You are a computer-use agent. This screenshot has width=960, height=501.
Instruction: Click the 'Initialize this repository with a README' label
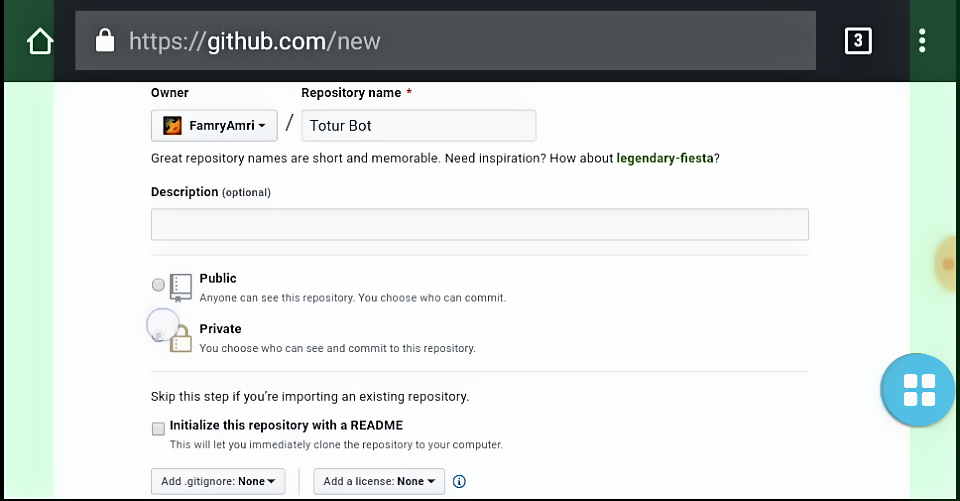tap(286, 425)
